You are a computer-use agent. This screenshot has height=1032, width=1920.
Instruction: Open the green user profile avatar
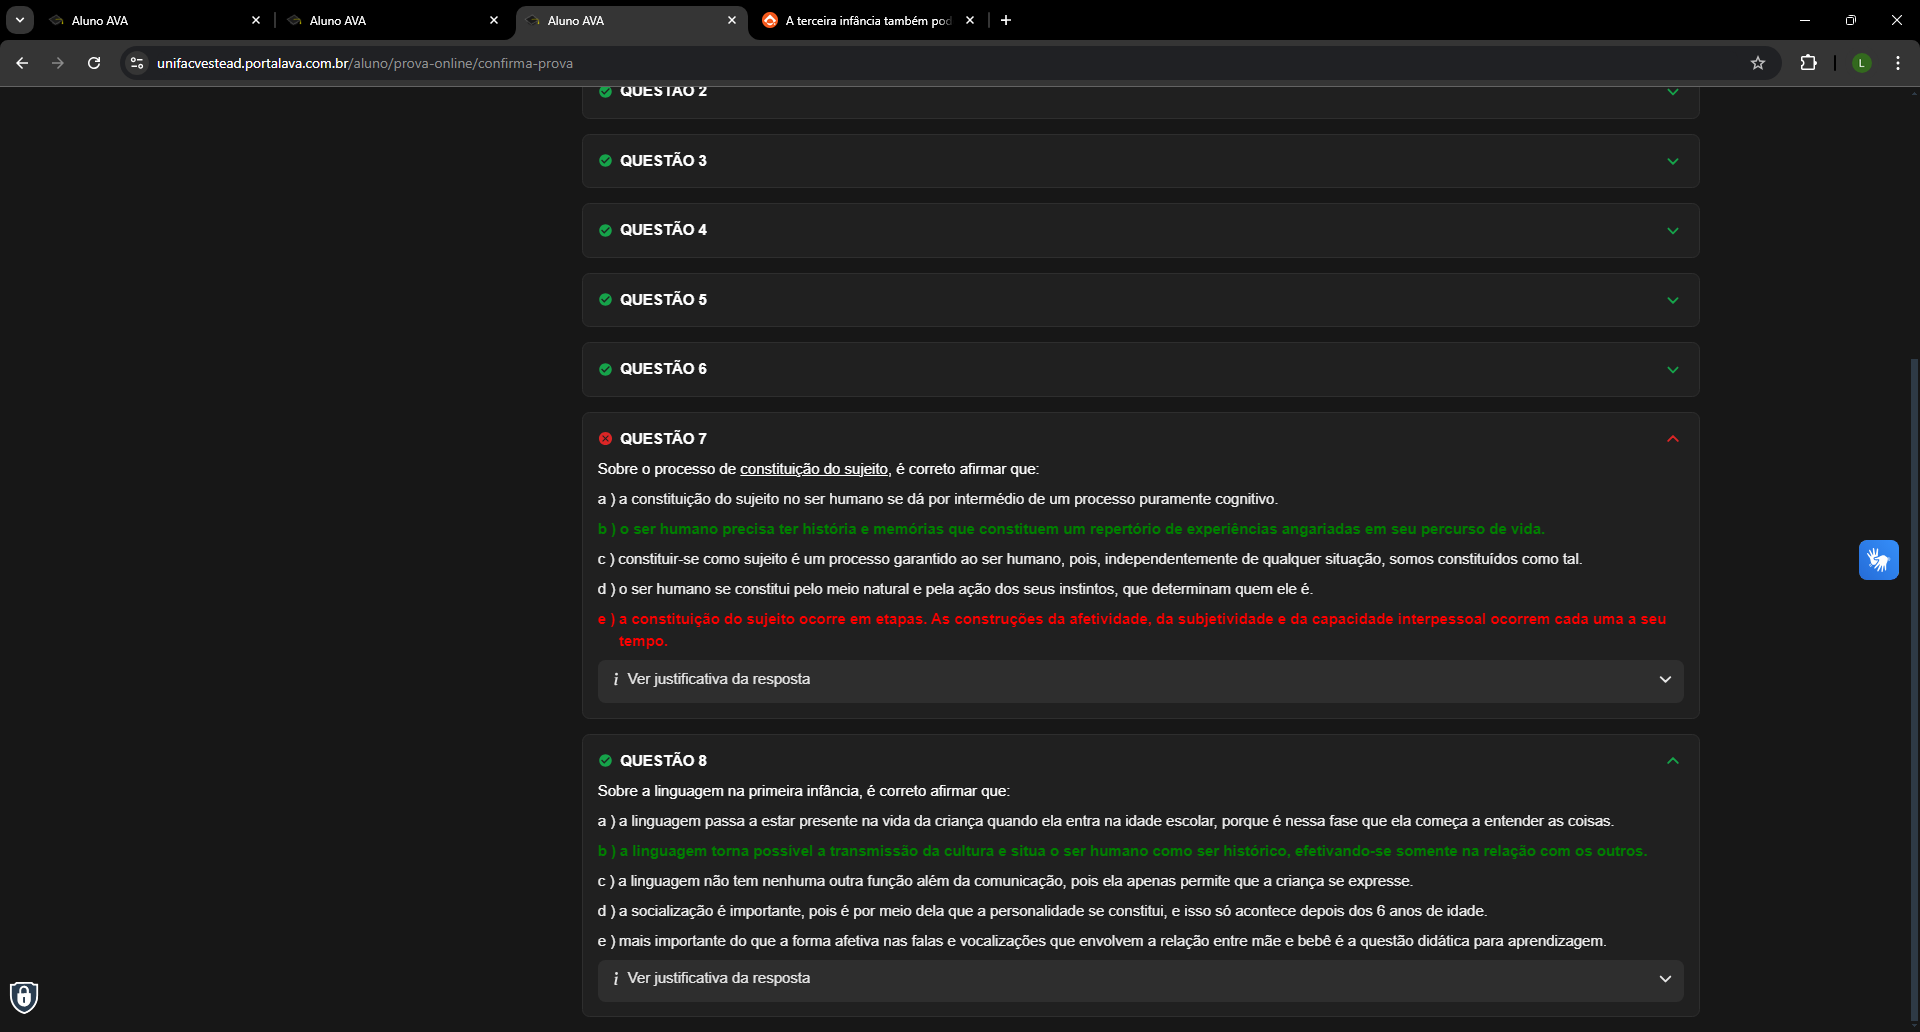coord(1861,63)
